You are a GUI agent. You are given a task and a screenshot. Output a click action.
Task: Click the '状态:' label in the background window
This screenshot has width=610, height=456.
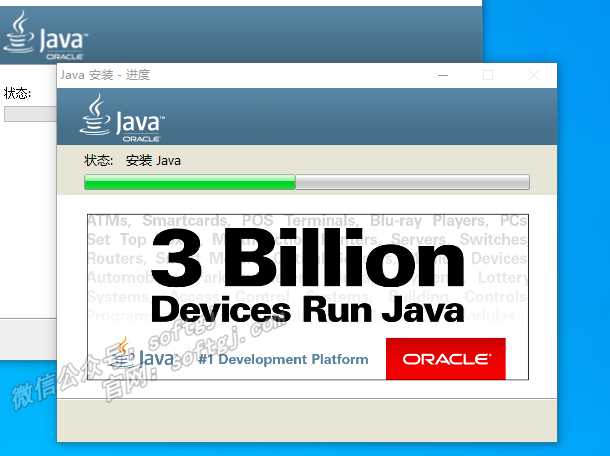(x=17, y=93)
